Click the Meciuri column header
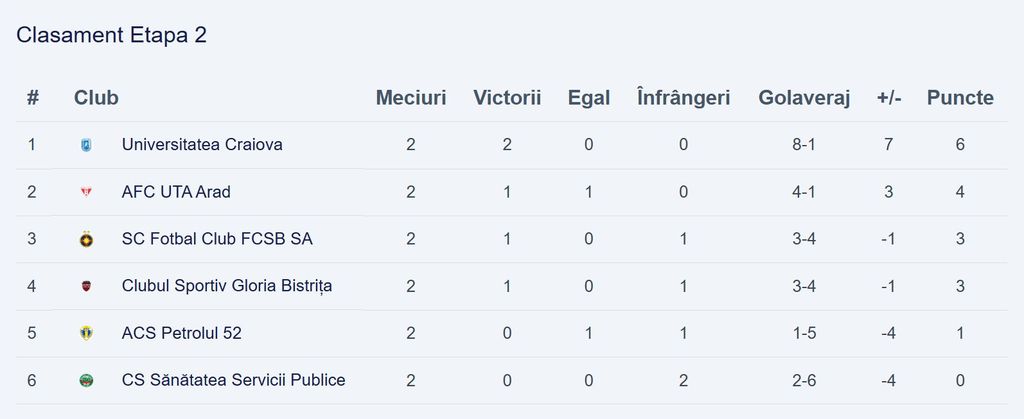This screenshot has width=1024, height=419. 411,98
